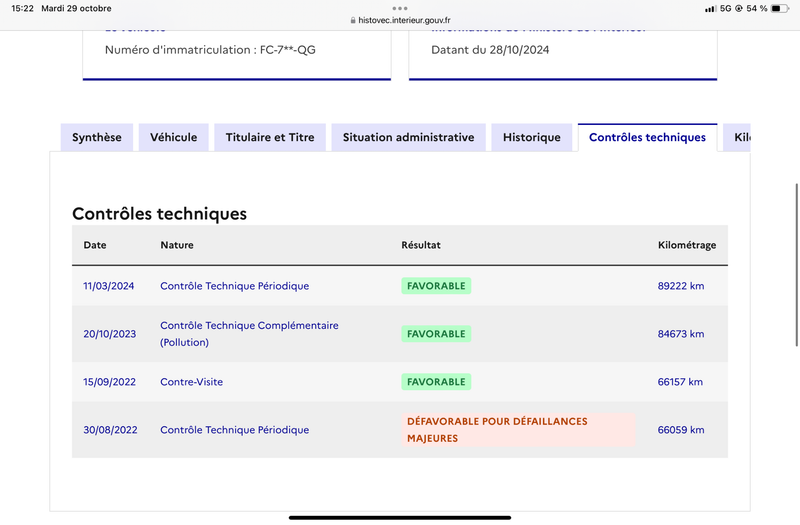Click the Résultat column header

point(421,245)
